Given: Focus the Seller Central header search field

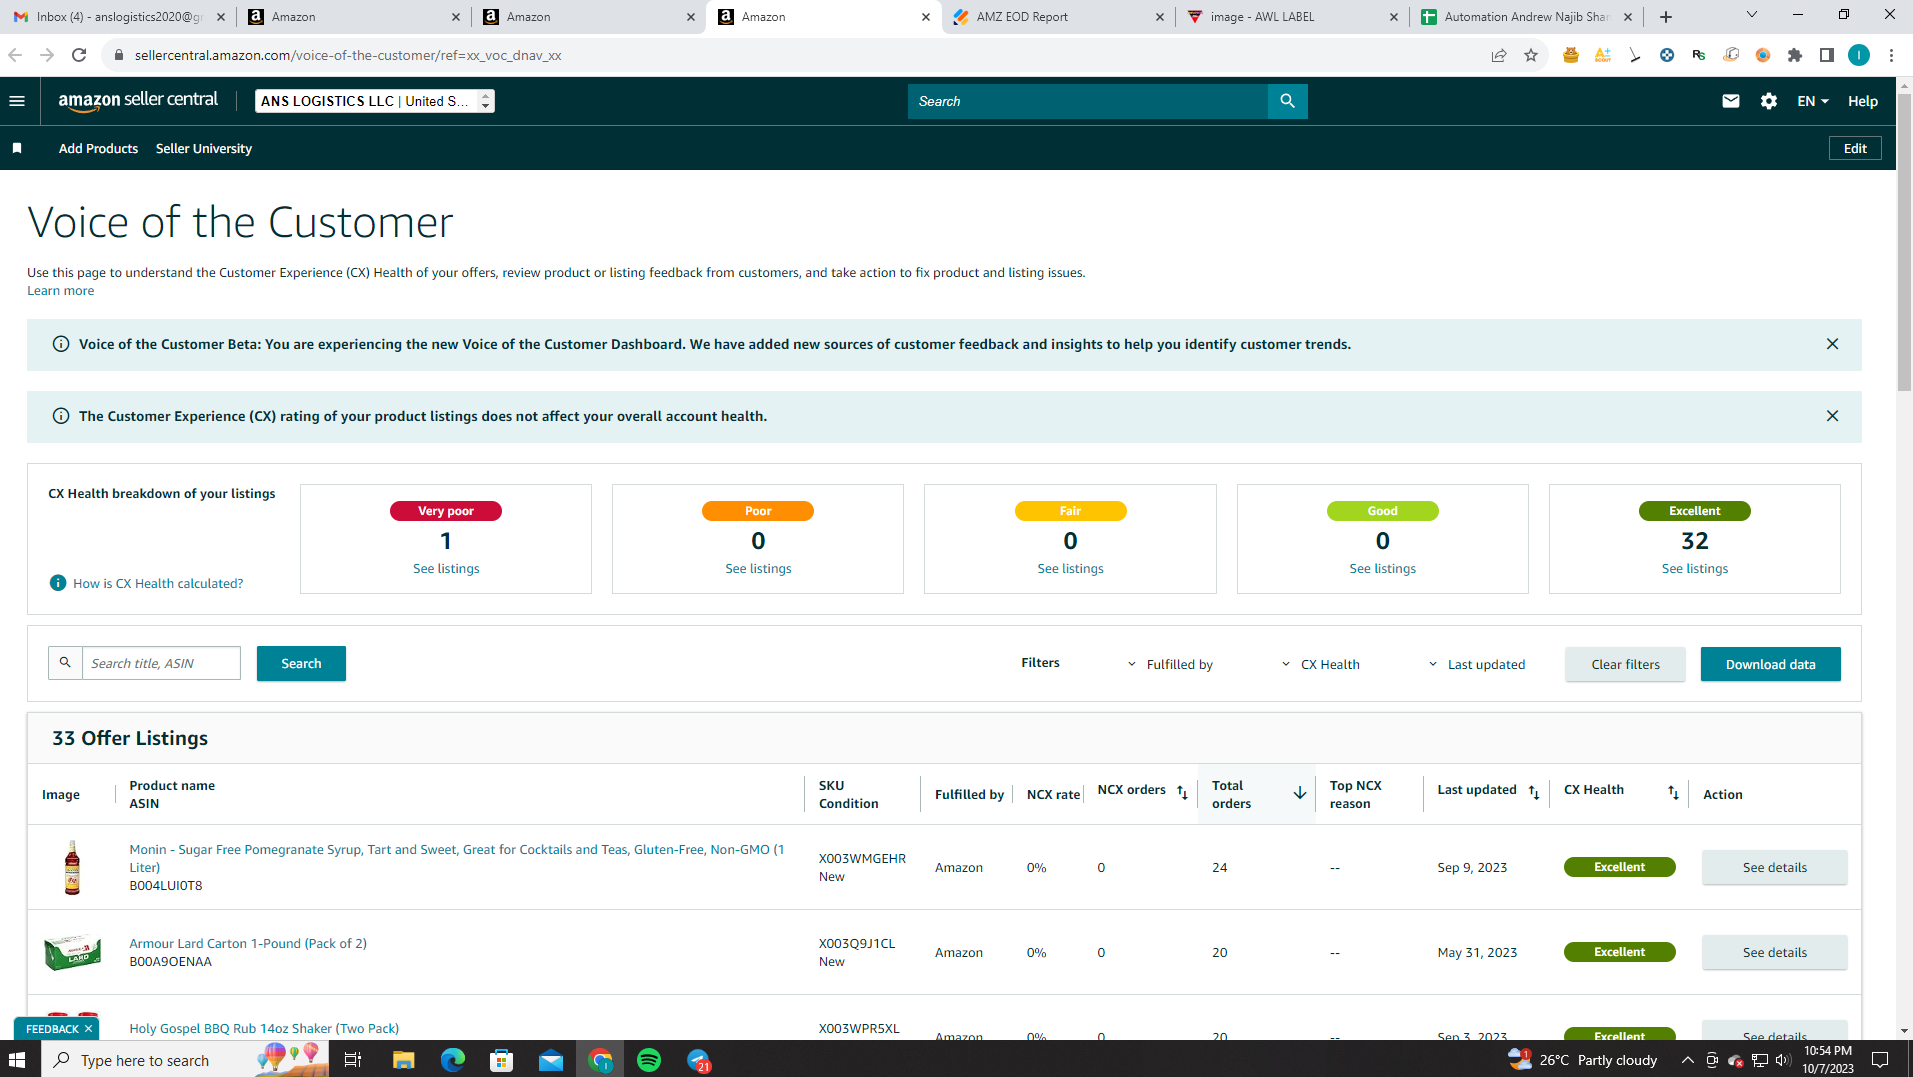Looking at the screenshot, I should pyautogui.click(x=1087, y=101).
